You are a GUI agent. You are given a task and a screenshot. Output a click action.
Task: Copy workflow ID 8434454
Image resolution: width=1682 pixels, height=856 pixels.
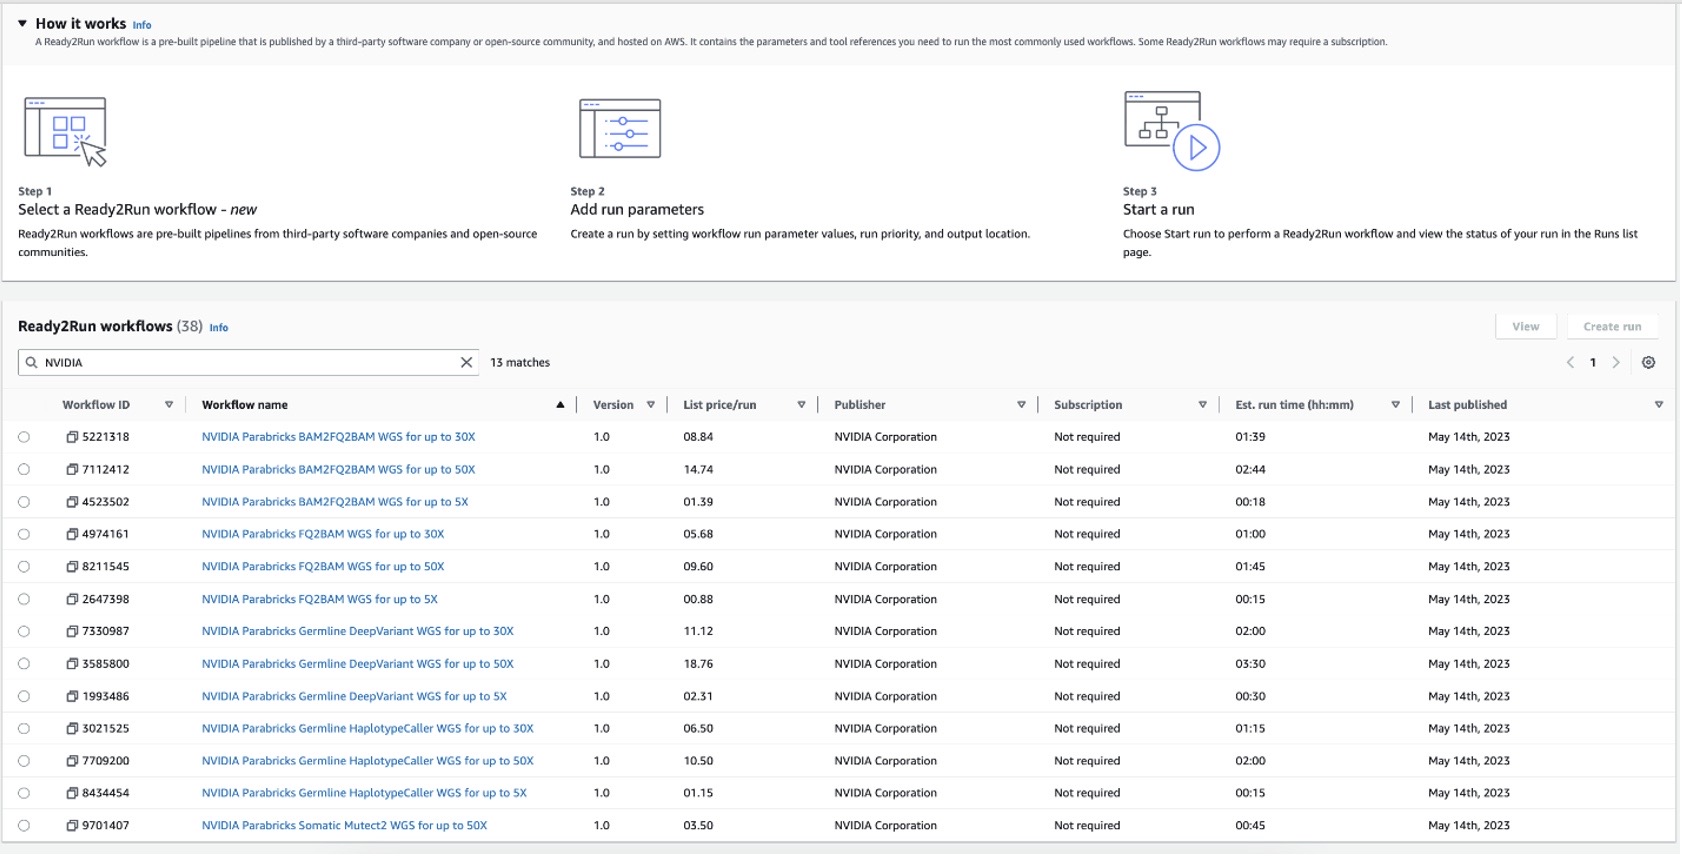click(72, 793)
